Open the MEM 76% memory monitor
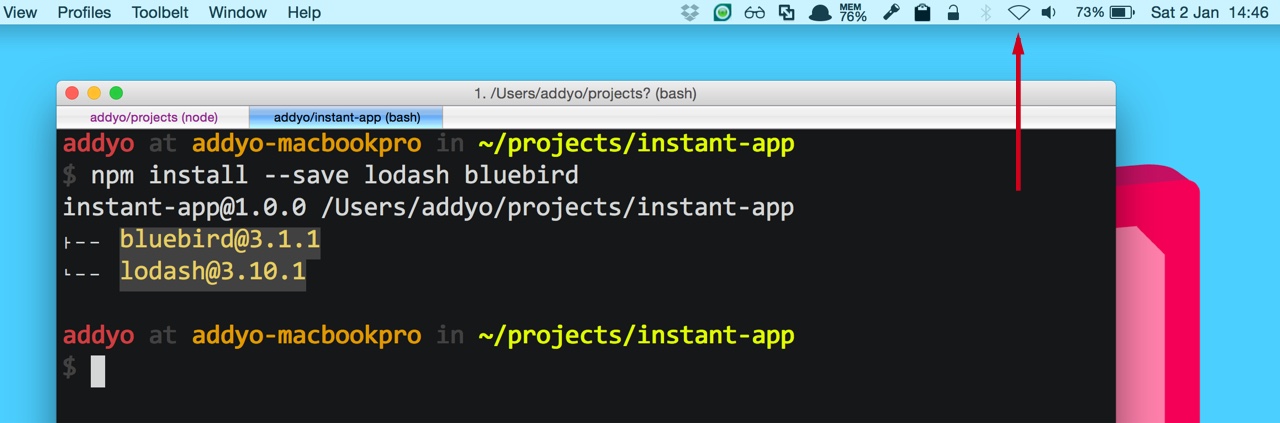This screenshot has height=423, width=1280. [853, 13]
